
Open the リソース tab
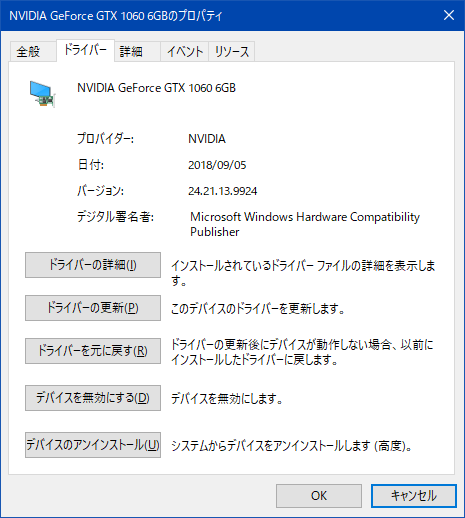coord(232,52)
